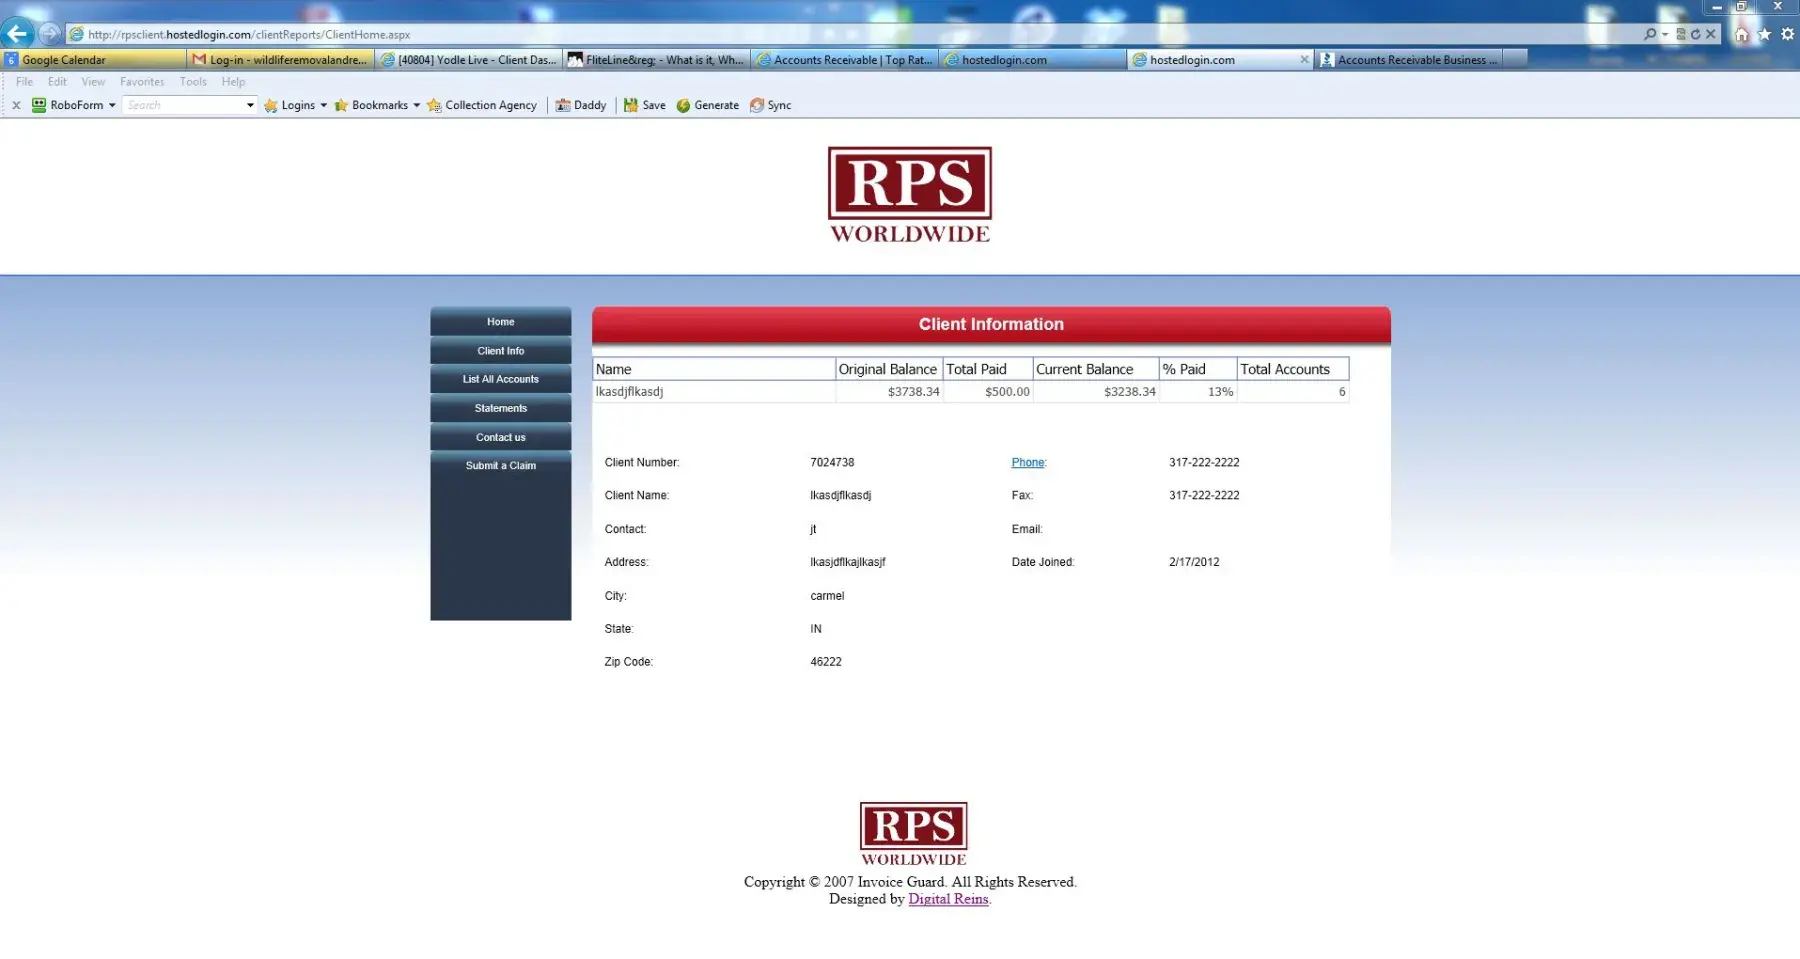Click the Submit a Claim button

500,466
